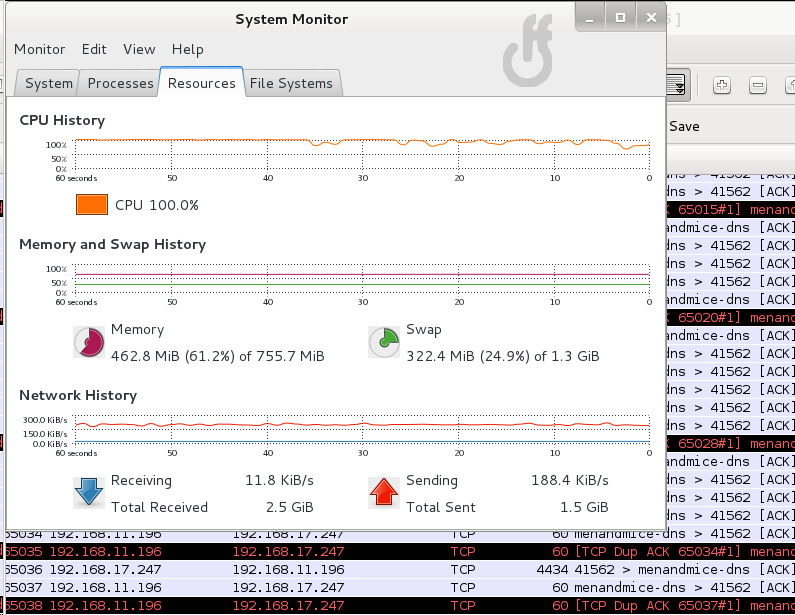
Task: Maximize the System Monitor window
Action: tap(620, 18)
